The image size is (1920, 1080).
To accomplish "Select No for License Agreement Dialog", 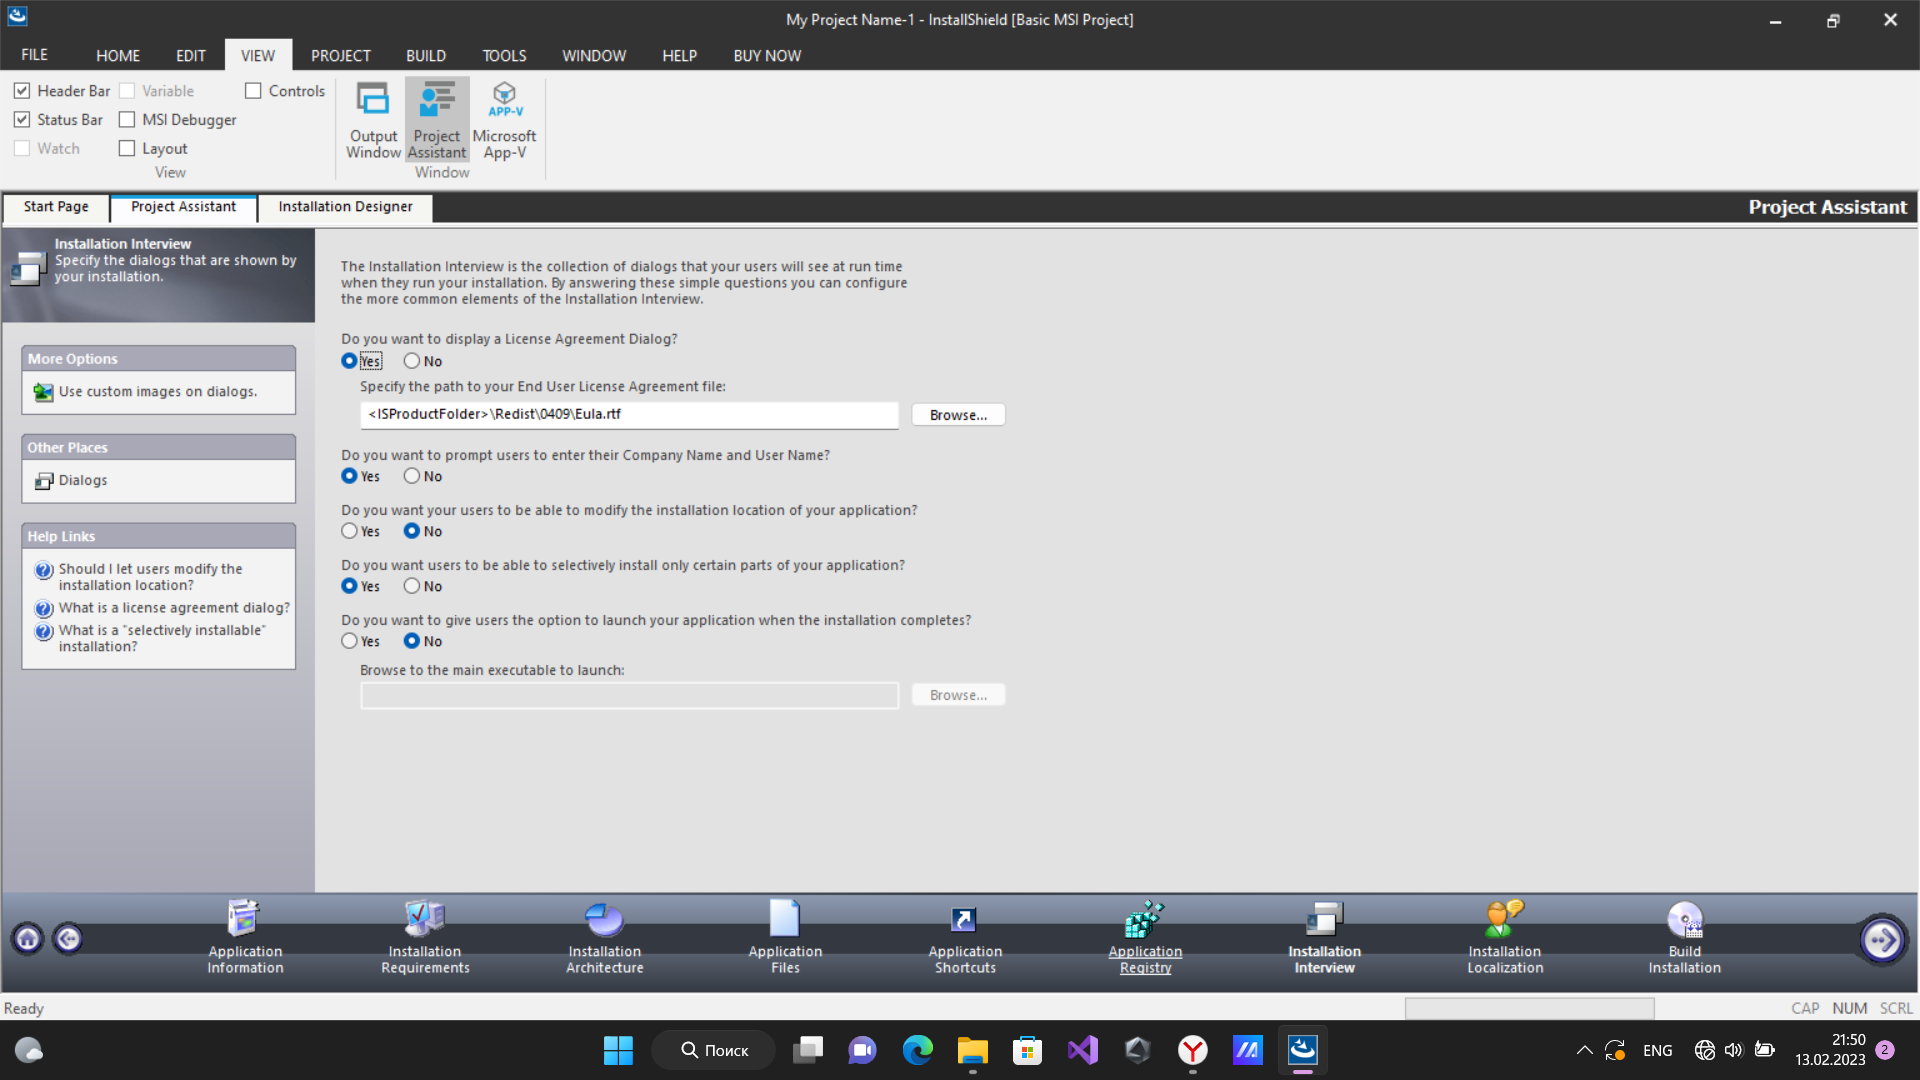I will coord(412,361).
